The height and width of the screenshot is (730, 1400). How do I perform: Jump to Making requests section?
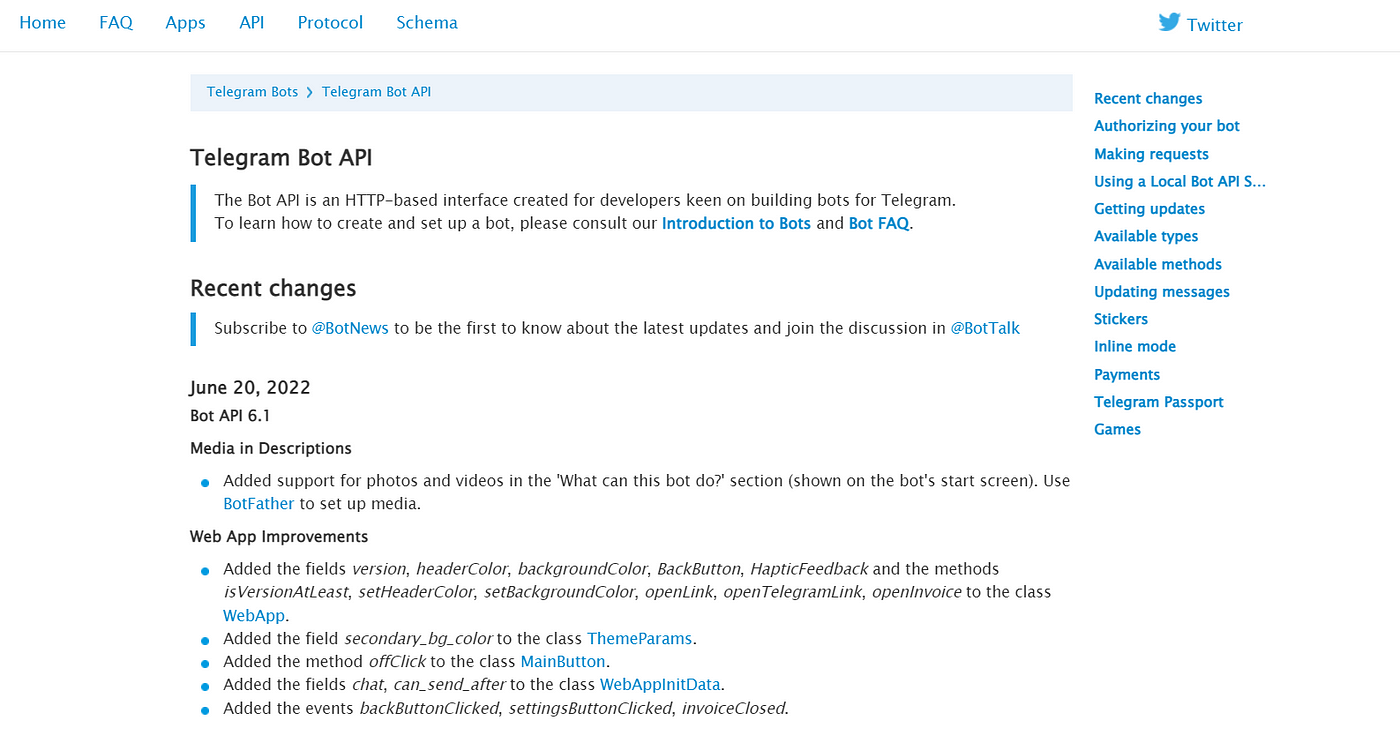[x=1151, y=154]
